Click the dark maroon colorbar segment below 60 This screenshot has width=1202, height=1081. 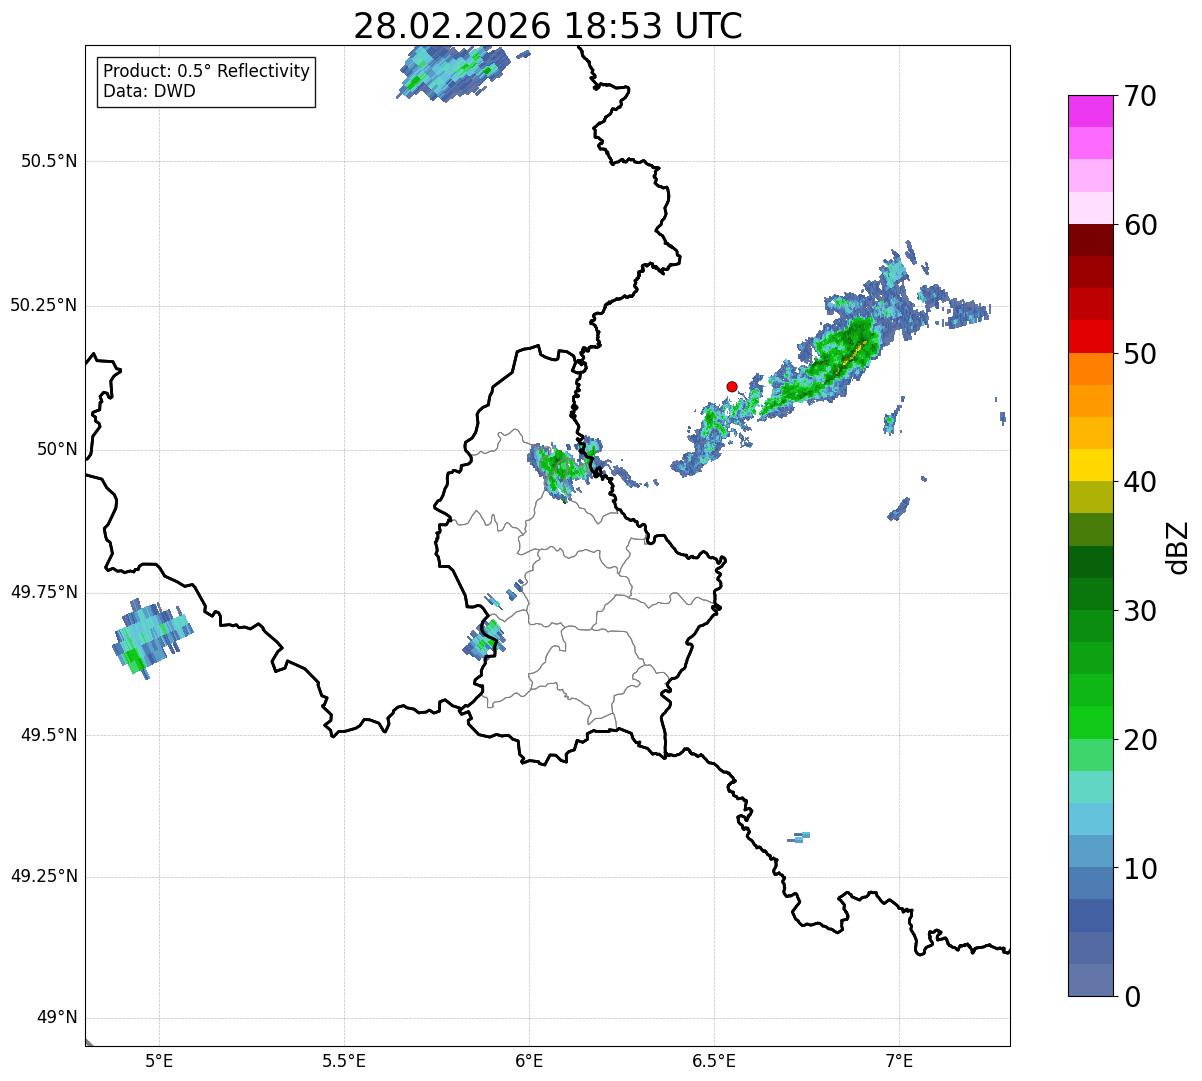tap(1090, 240)
